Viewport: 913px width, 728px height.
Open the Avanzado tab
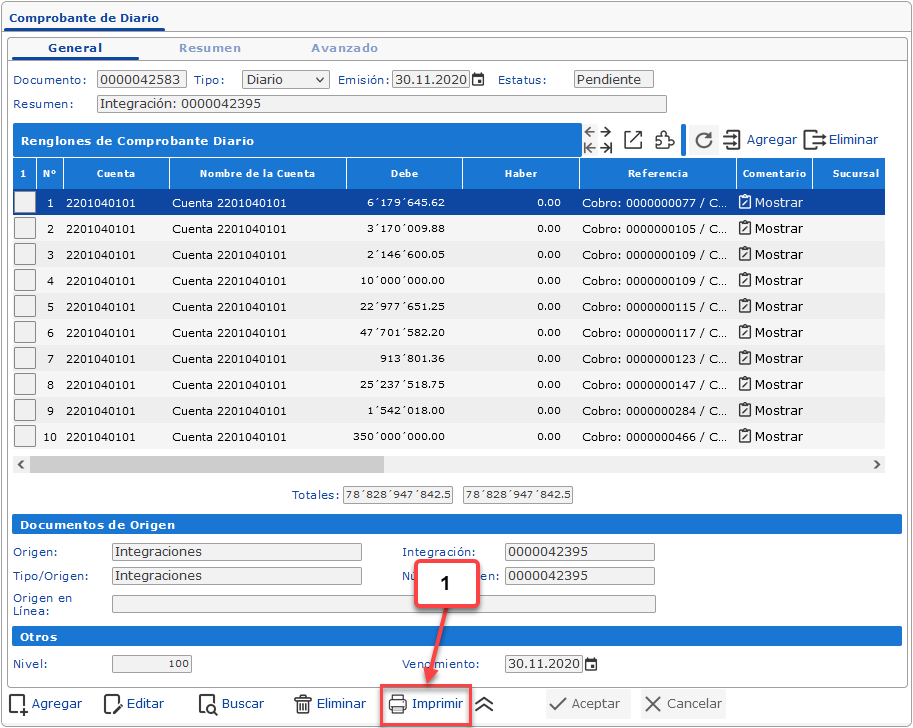[344, 48]
